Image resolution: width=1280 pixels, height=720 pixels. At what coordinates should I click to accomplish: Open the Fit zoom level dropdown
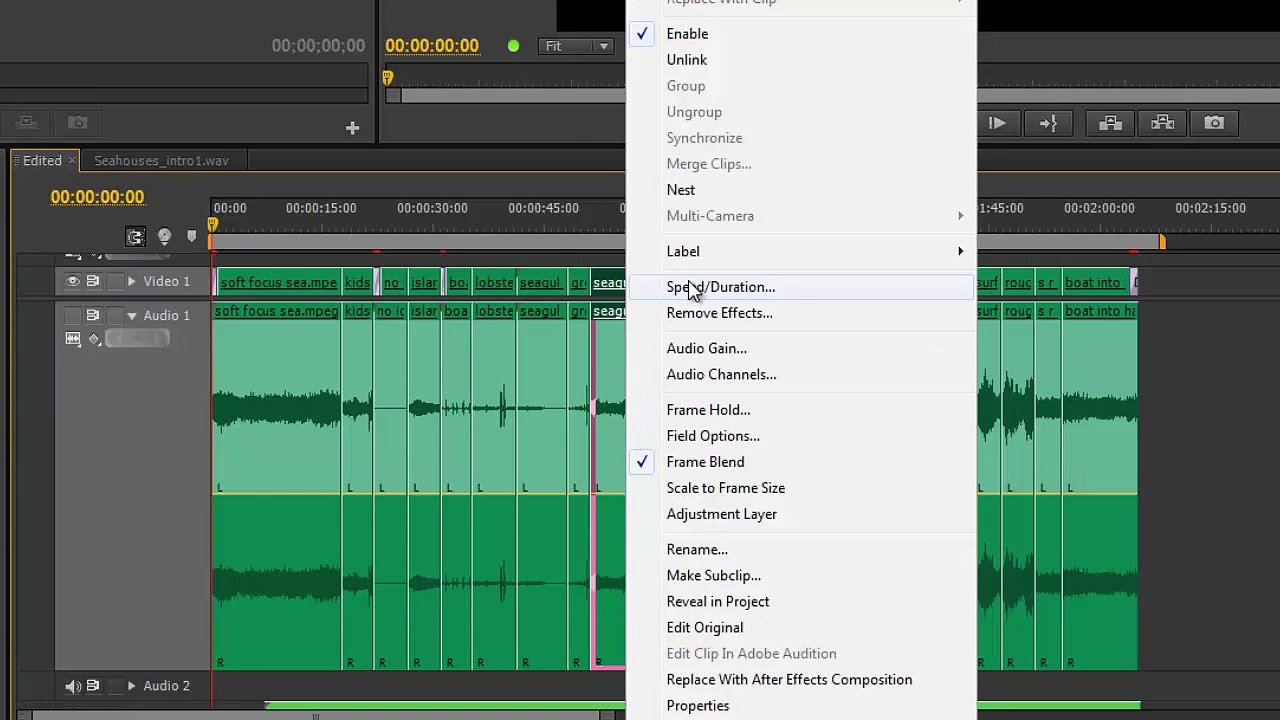tap(577, 46)
